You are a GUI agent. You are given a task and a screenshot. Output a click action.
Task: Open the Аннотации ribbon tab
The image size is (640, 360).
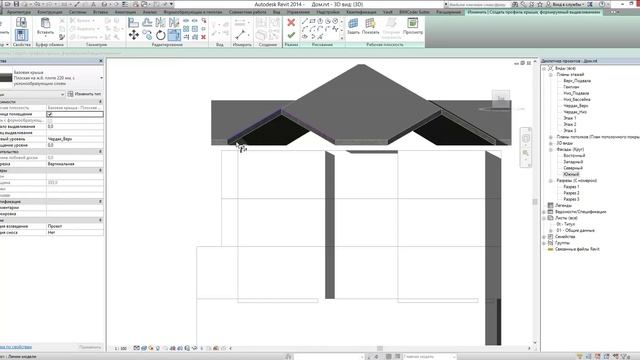click(x=125, y=12)
